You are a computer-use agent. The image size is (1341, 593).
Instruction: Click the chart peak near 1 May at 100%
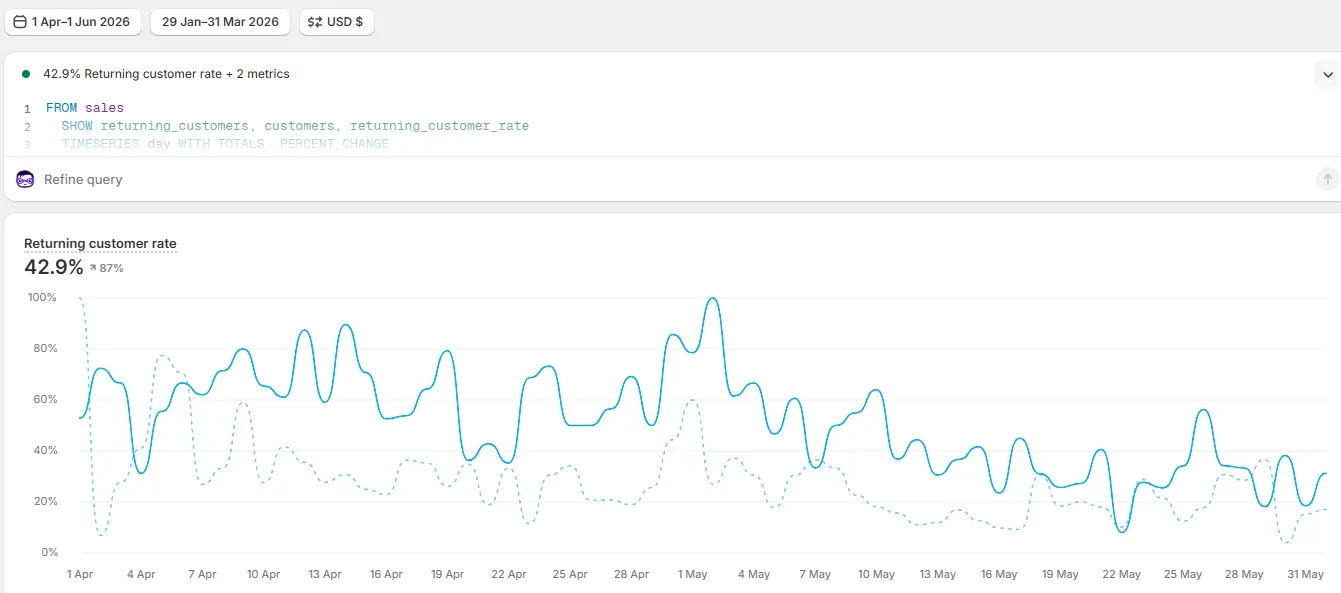712,298
